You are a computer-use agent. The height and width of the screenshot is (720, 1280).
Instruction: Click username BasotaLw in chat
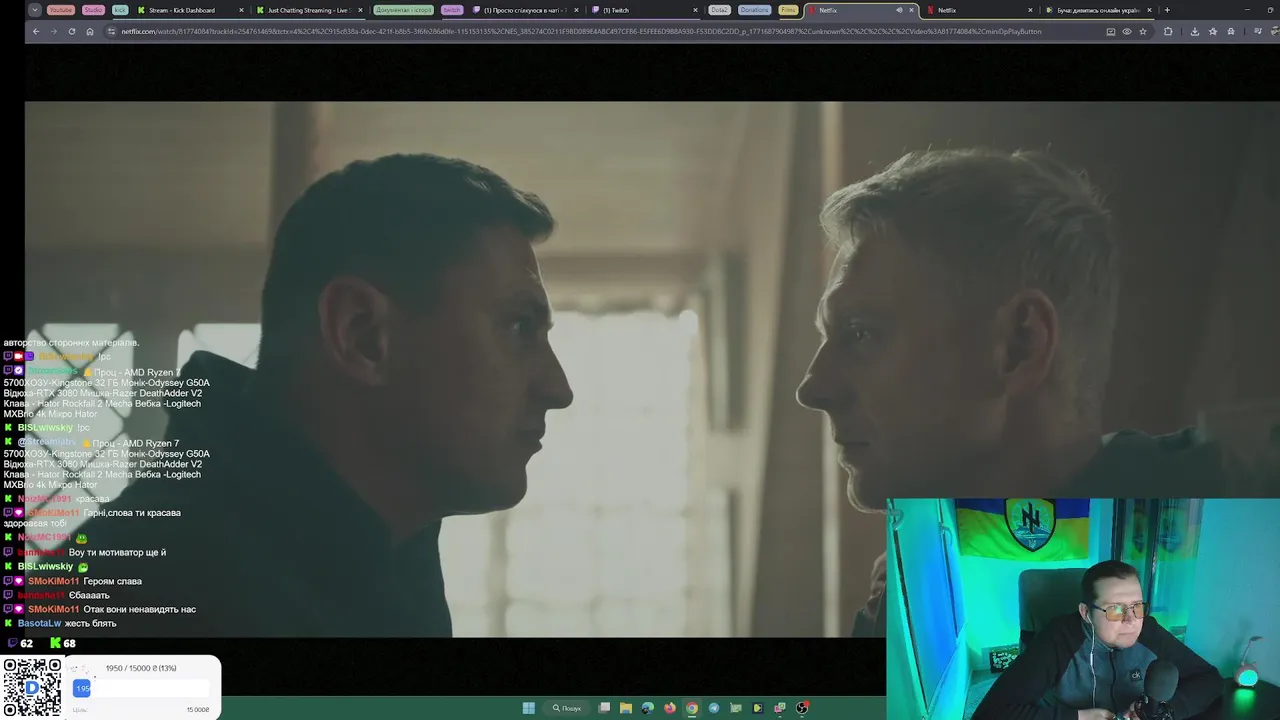pos(39,623)
